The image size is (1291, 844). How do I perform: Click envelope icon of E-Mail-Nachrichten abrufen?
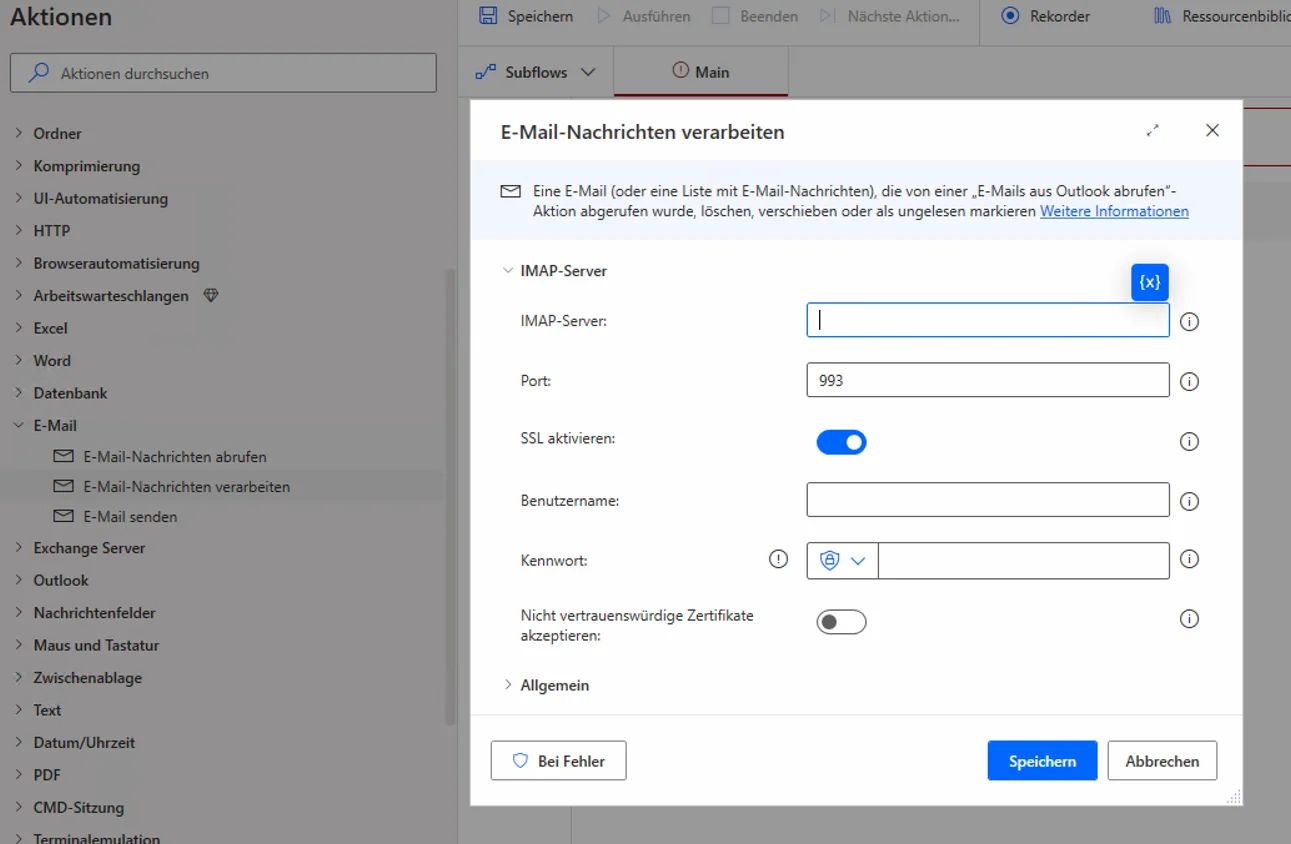coord(64,456)
